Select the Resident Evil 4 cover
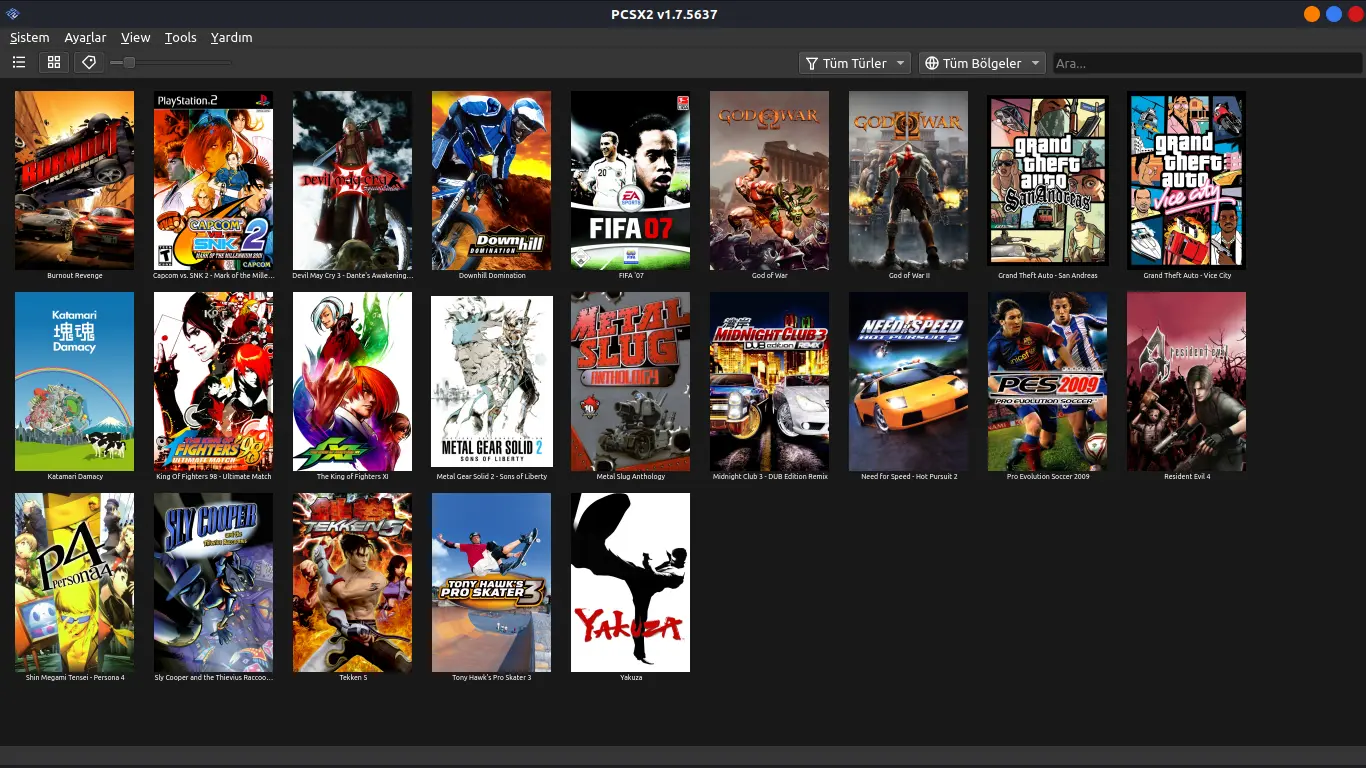The image size is (1366, 768). 1186,381
